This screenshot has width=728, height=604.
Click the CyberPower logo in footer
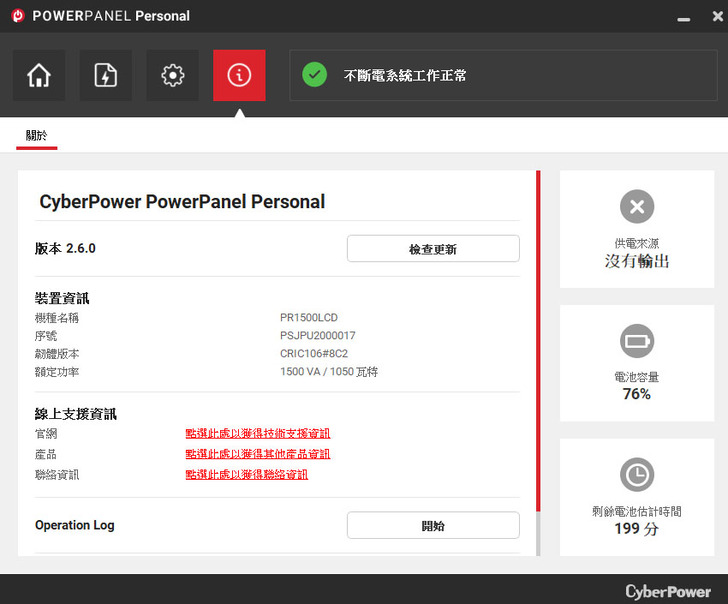point(668,591)
